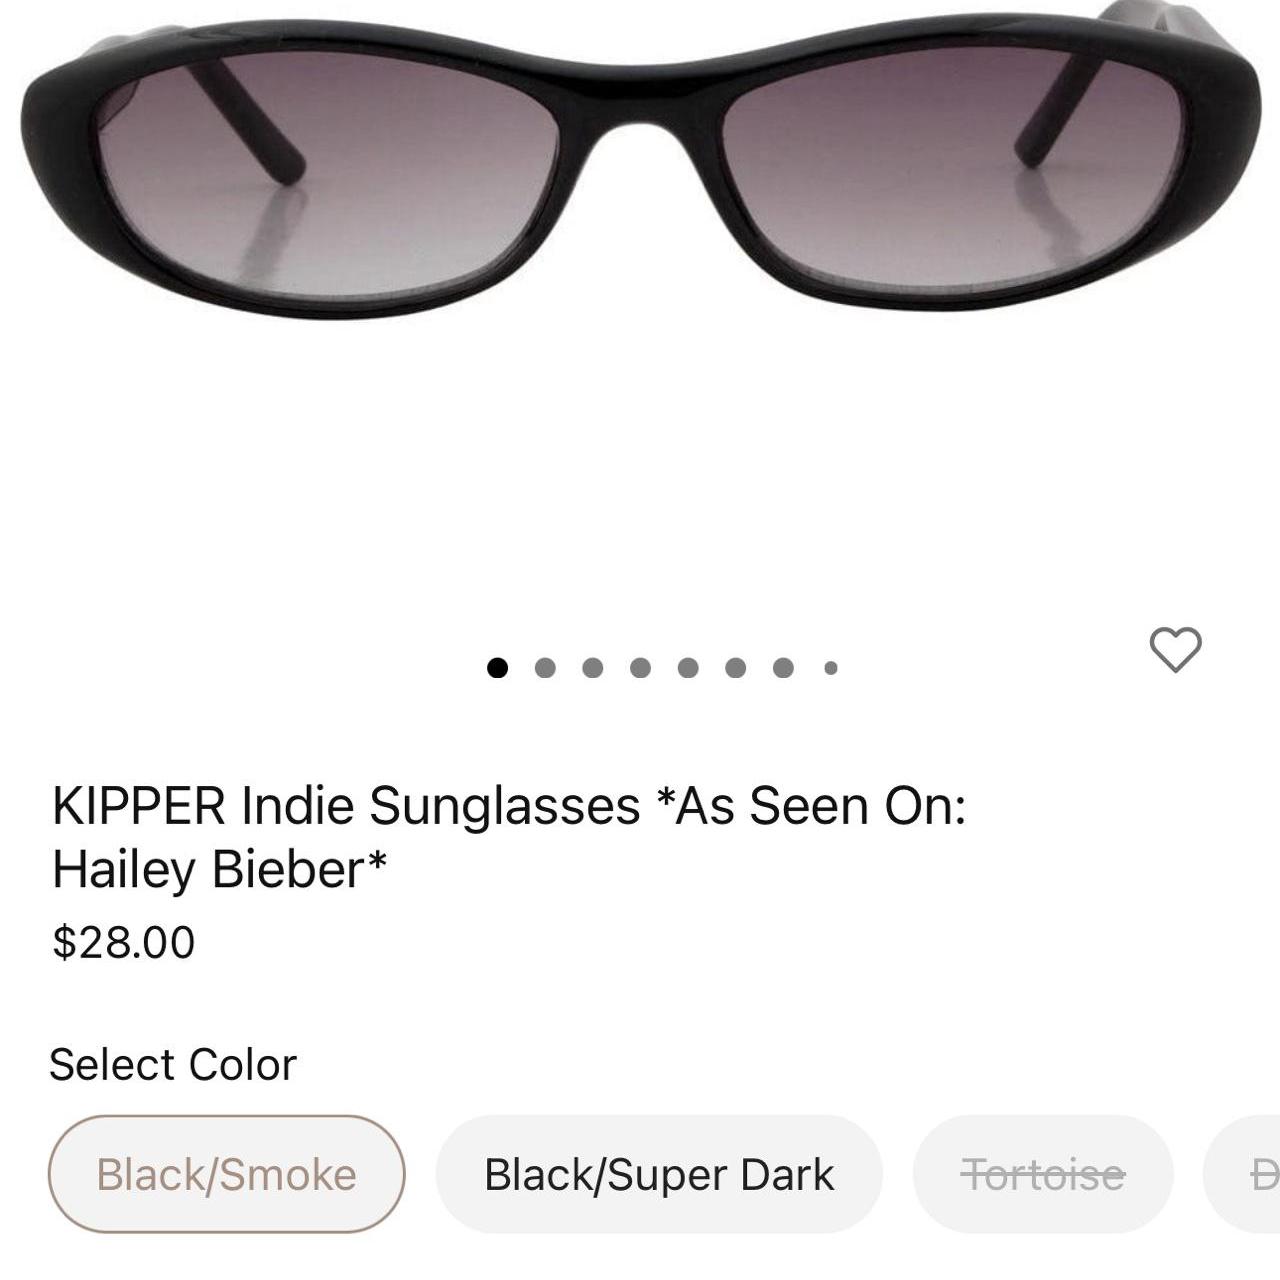This screenshot has width=1280, height=1280.
Task: Tap the sold-out Tortoise color option
Action: click(x=1043, y=1176)
